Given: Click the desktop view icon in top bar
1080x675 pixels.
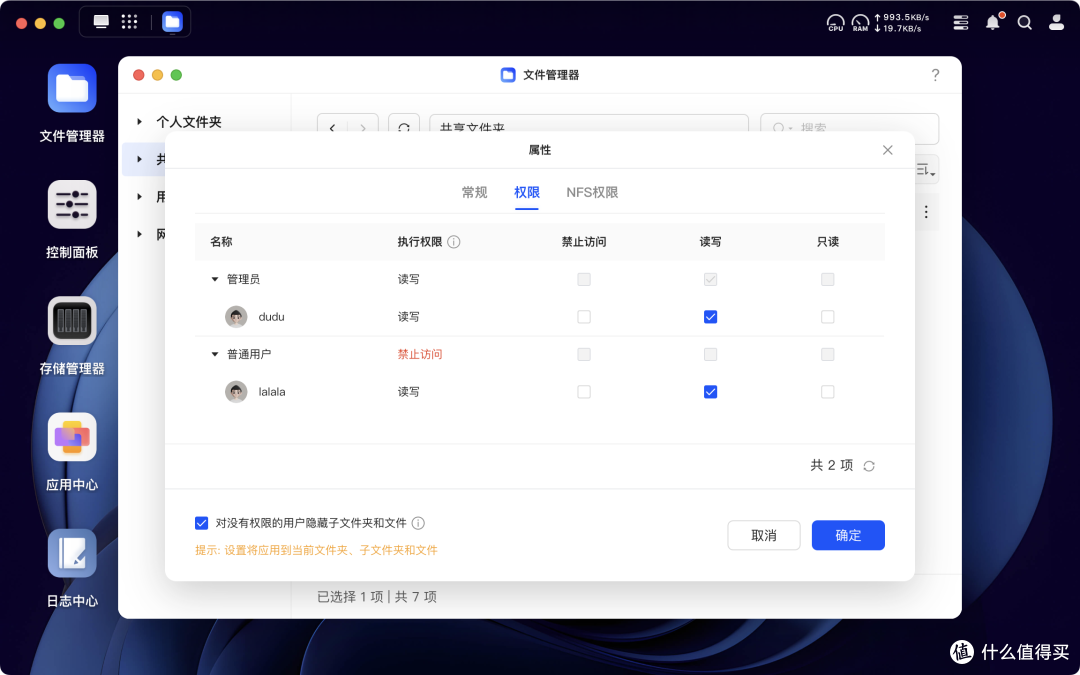Looking at the screenshot, I should point(101,22).
